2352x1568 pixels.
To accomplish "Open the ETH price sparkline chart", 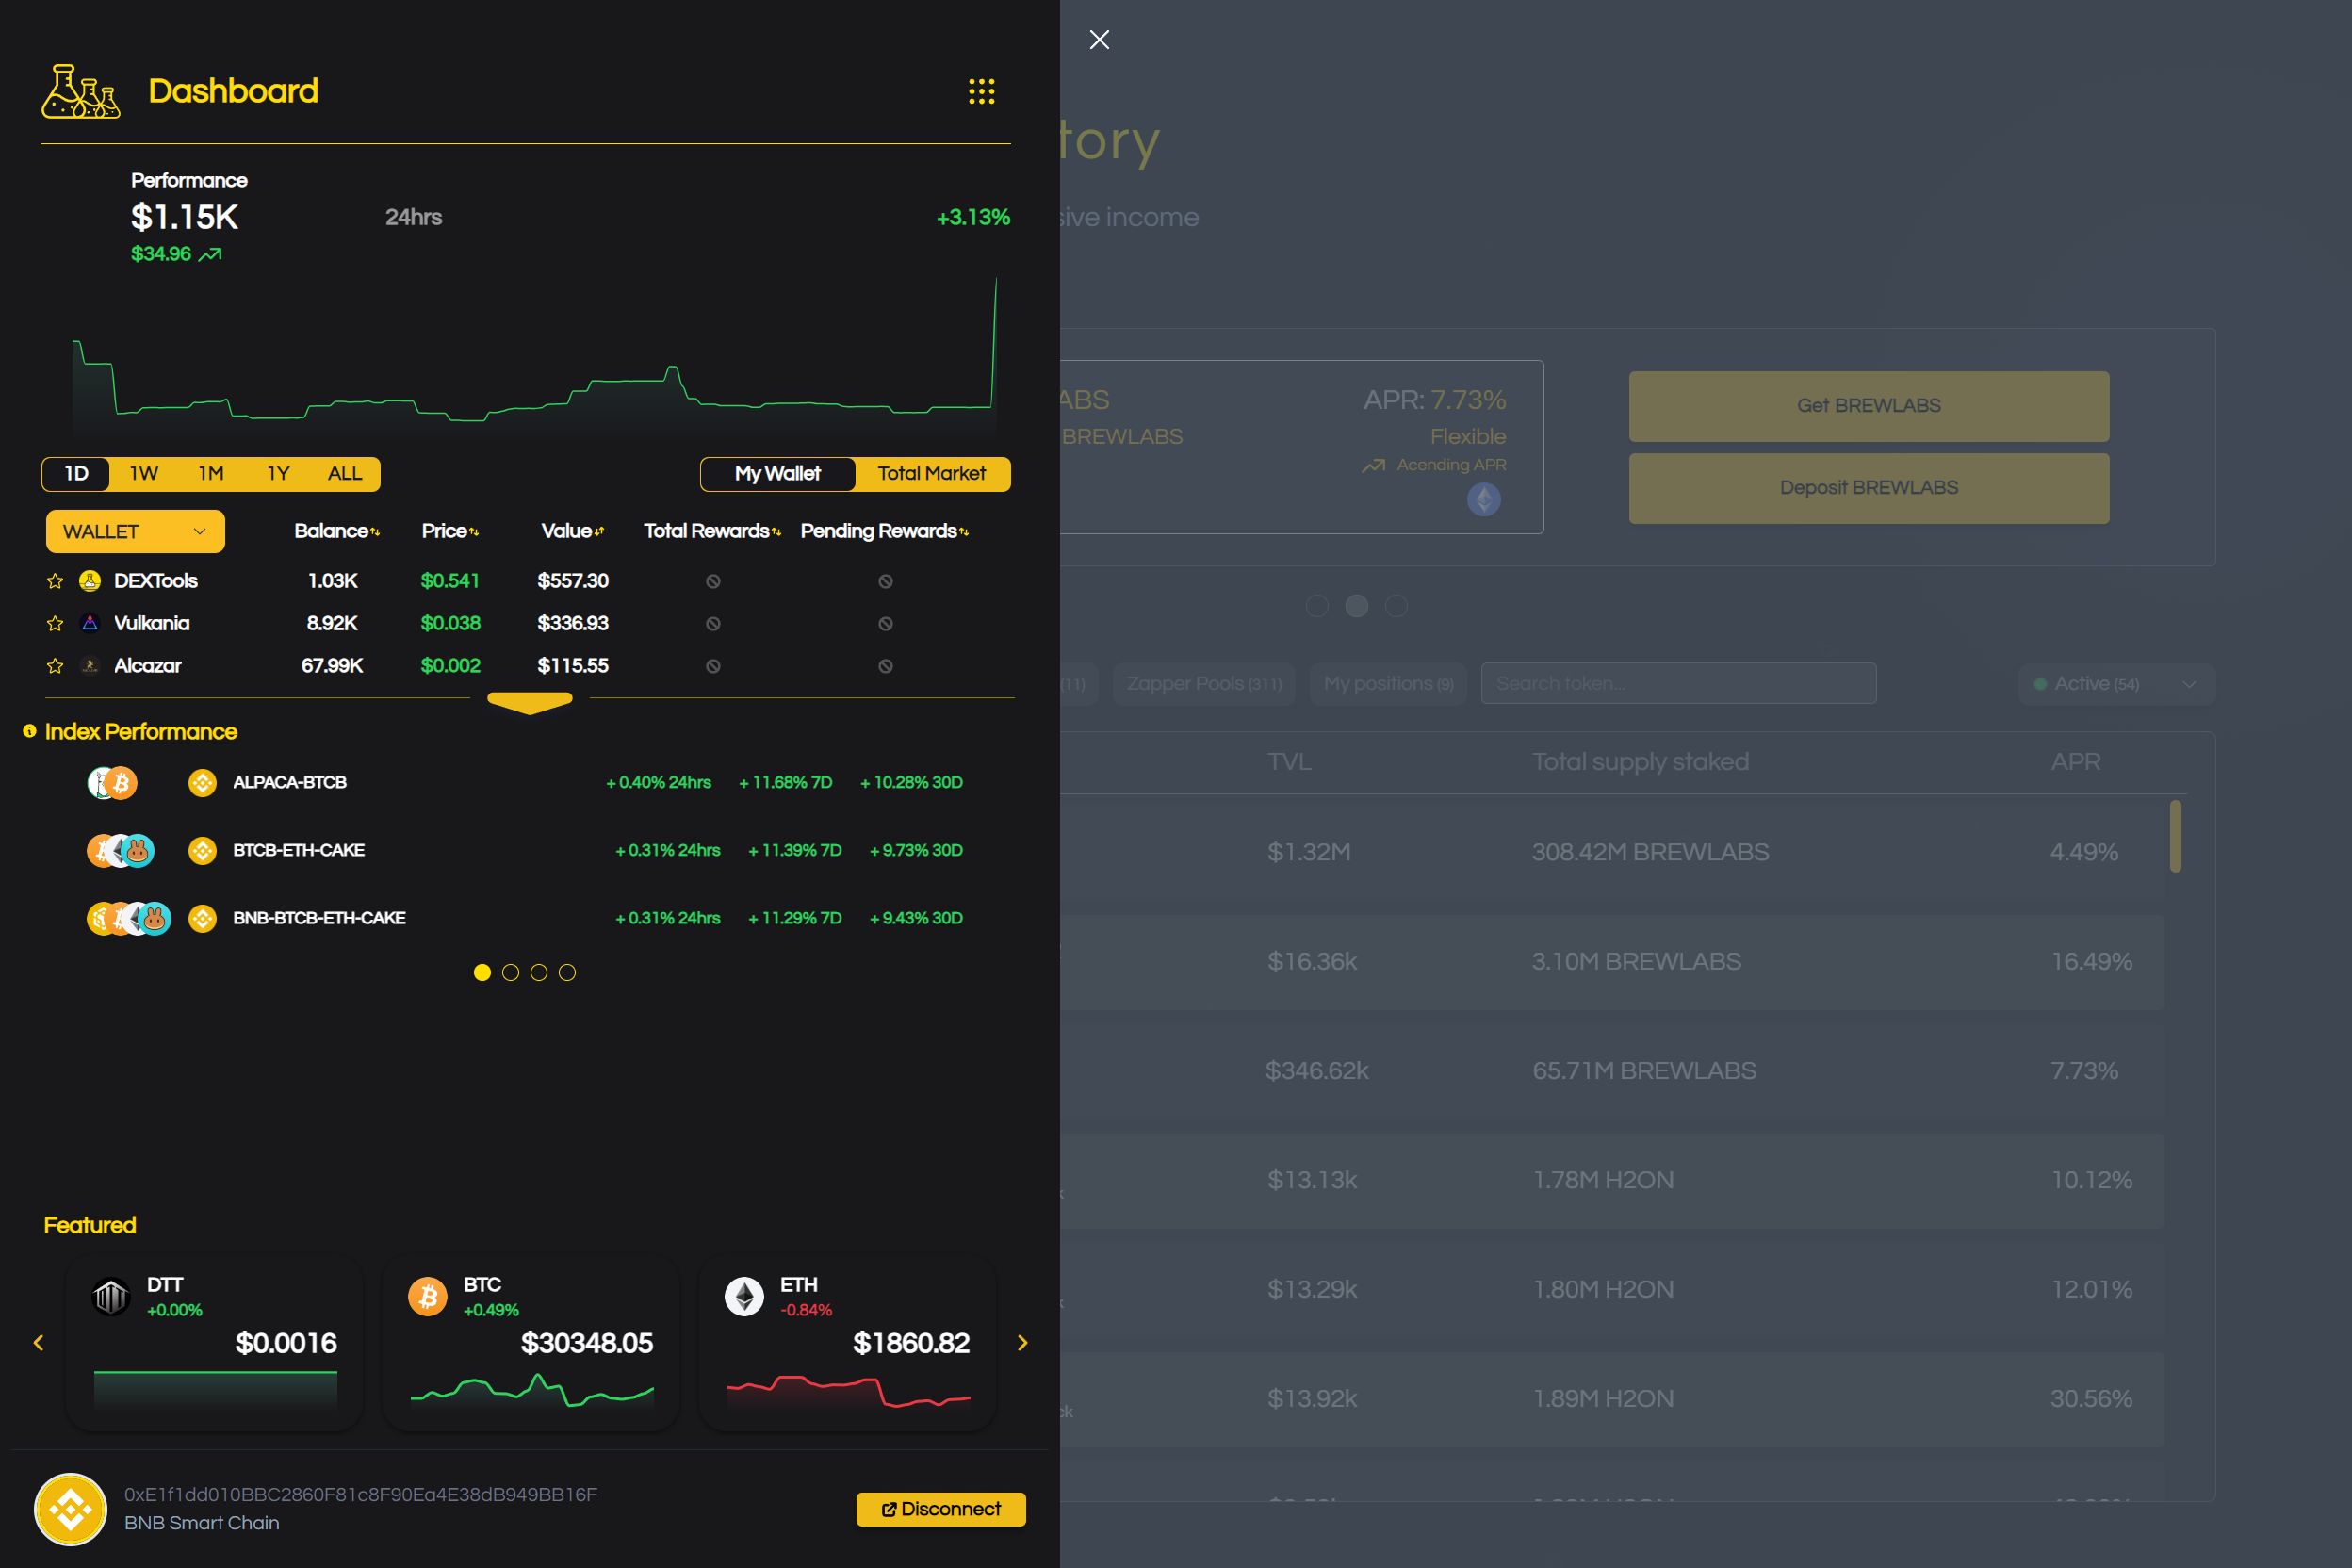I will pos(849,1391).
